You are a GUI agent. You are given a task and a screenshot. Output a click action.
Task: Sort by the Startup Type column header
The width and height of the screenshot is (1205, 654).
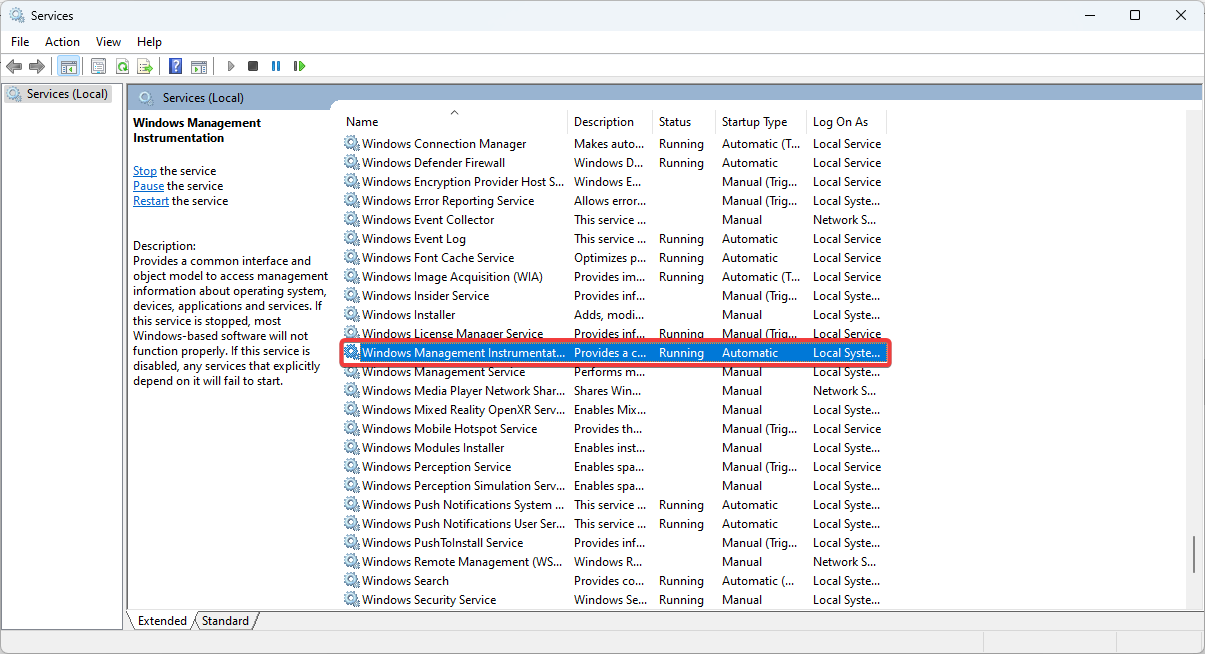point(761,122)
